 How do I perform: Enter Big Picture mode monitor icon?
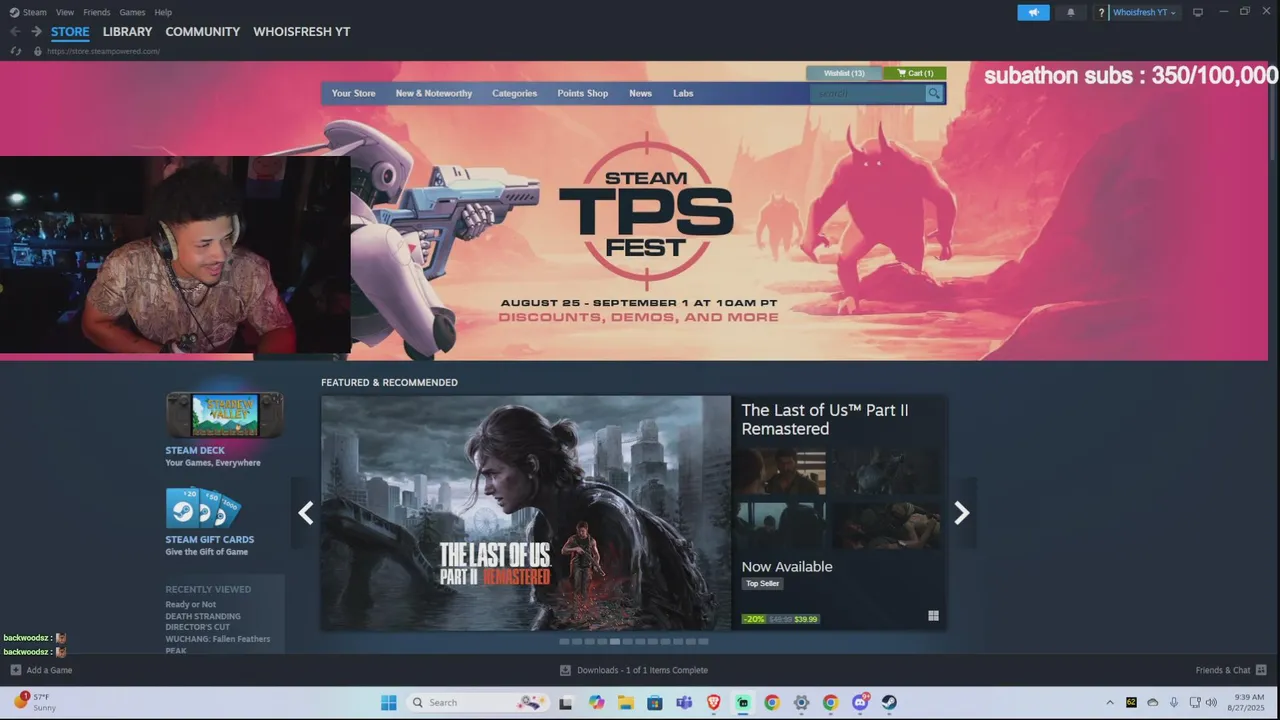(1198, 12)
